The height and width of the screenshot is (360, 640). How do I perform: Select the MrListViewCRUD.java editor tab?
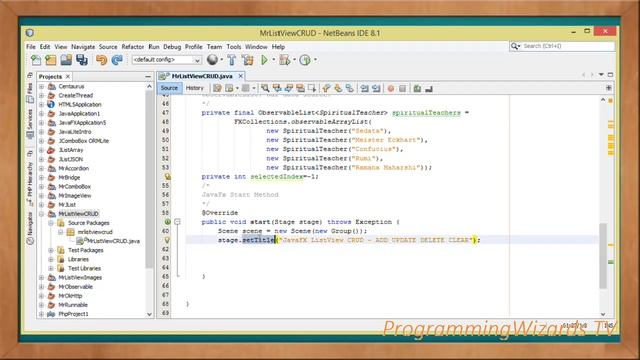coord(201,76)
